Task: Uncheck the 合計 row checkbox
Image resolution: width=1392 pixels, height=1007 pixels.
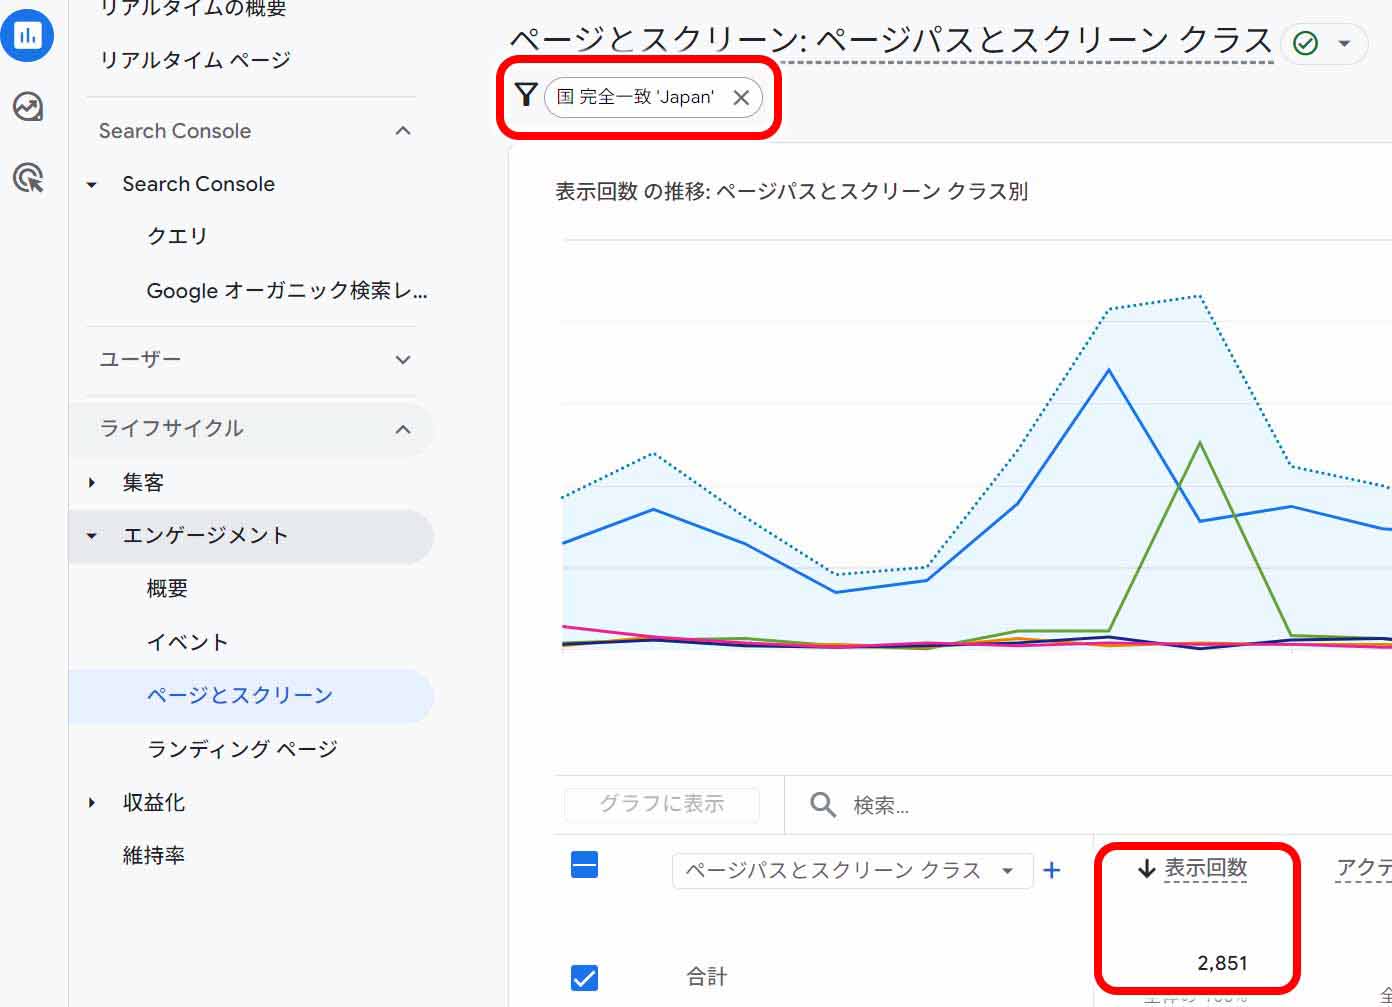Action: point(584,977)
